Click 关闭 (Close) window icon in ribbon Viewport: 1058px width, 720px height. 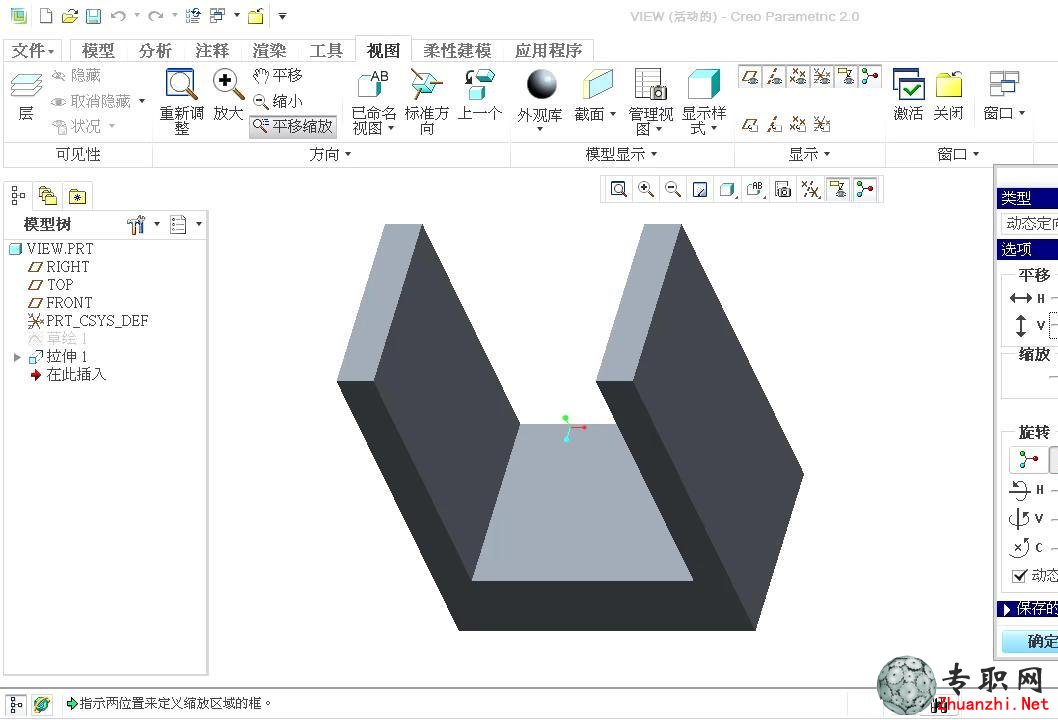[948, 95]
